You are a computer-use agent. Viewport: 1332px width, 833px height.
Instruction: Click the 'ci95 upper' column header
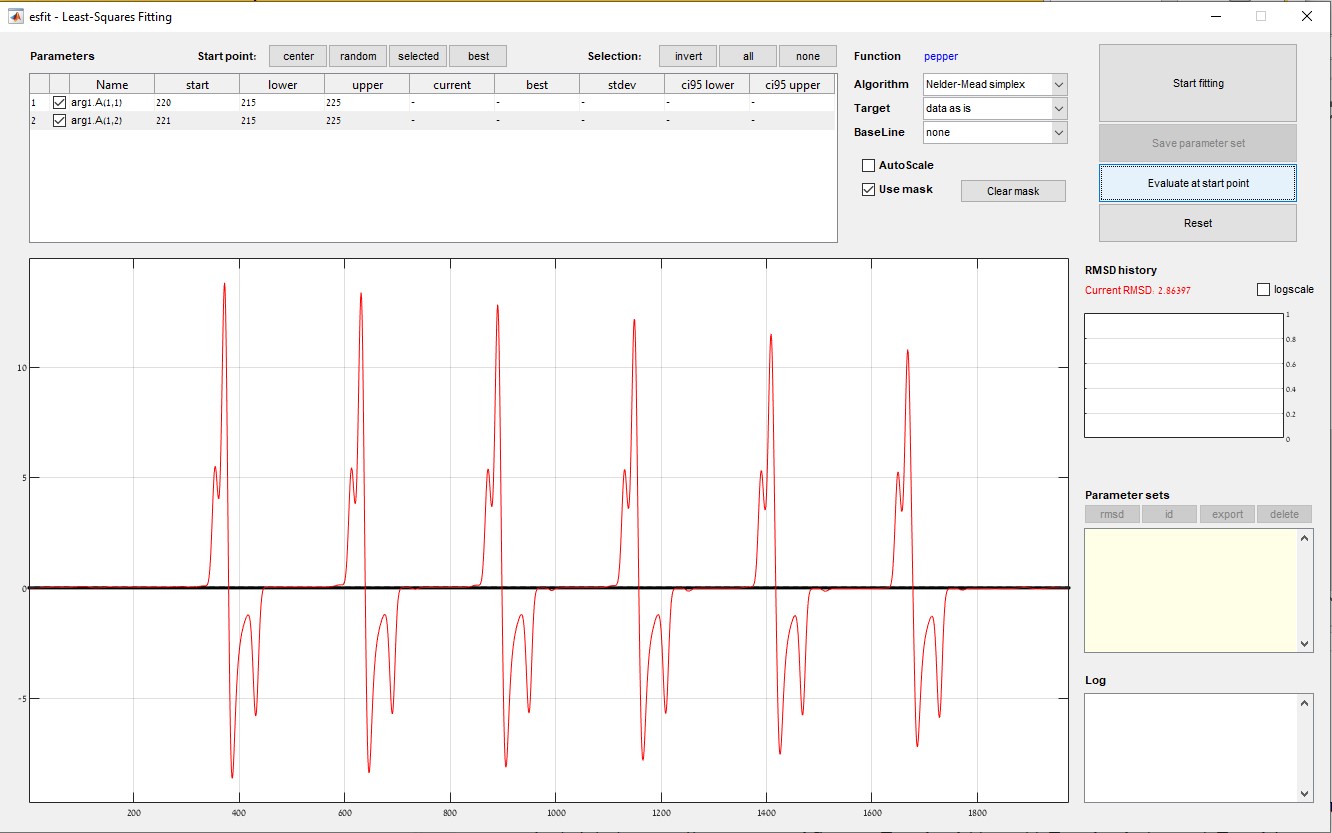792,85
